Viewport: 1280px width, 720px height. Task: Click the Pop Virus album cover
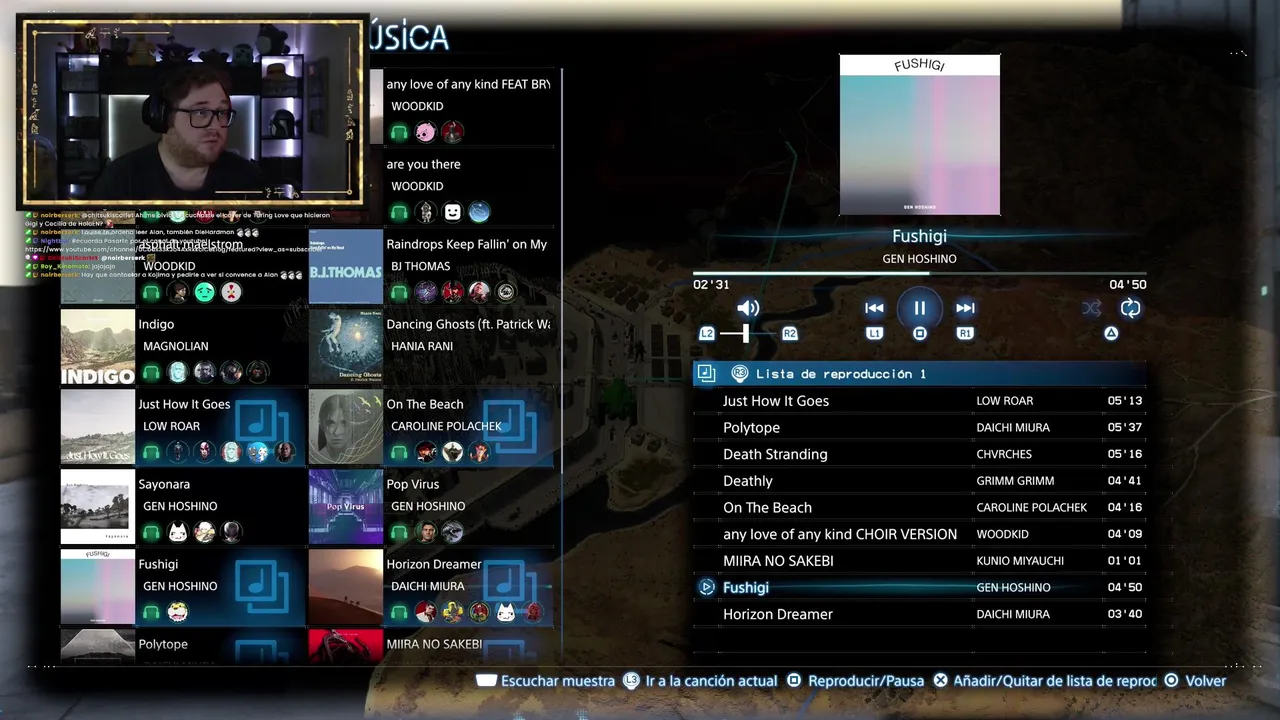[346, 507]
